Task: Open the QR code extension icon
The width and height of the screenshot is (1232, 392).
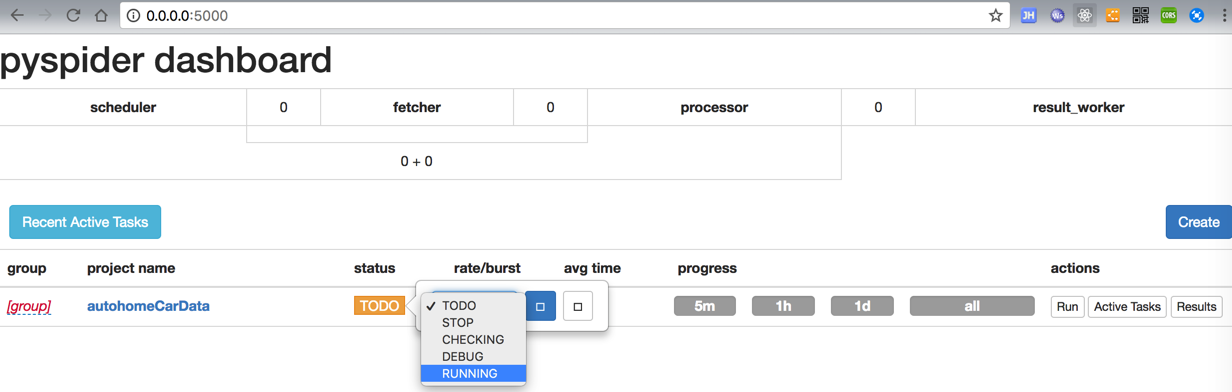Action: [x=1140, y=16]
